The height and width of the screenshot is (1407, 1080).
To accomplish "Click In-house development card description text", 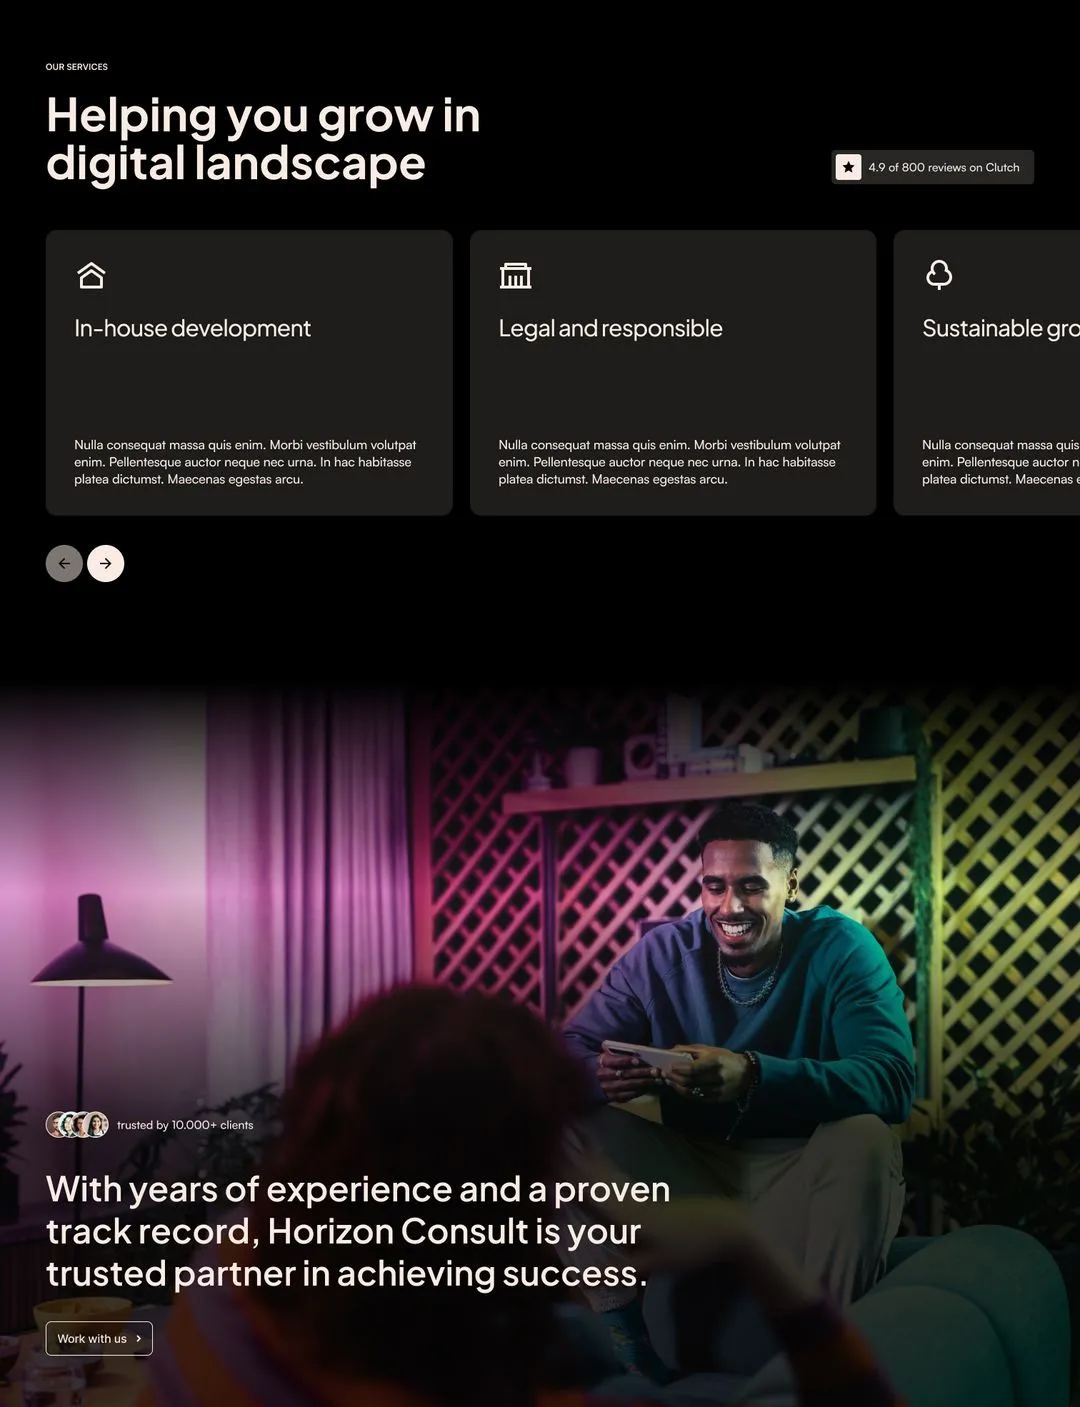I will [x=245, y=462].
